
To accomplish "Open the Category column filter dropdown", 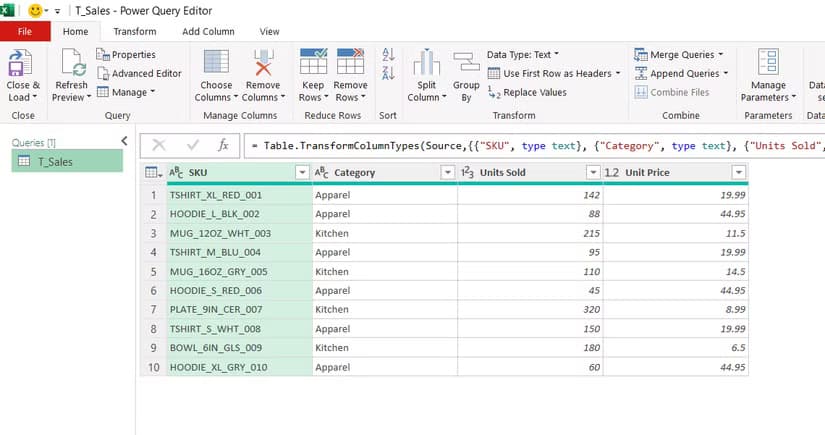I will [x=447, y=173].
